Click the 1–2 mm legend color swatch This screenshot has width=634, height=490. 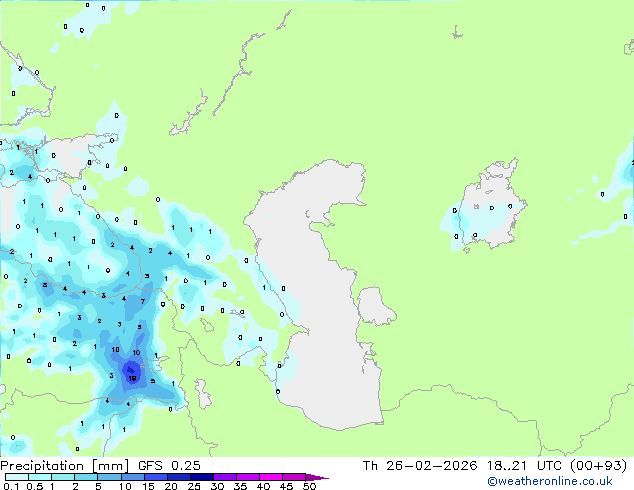pos(63,477)
